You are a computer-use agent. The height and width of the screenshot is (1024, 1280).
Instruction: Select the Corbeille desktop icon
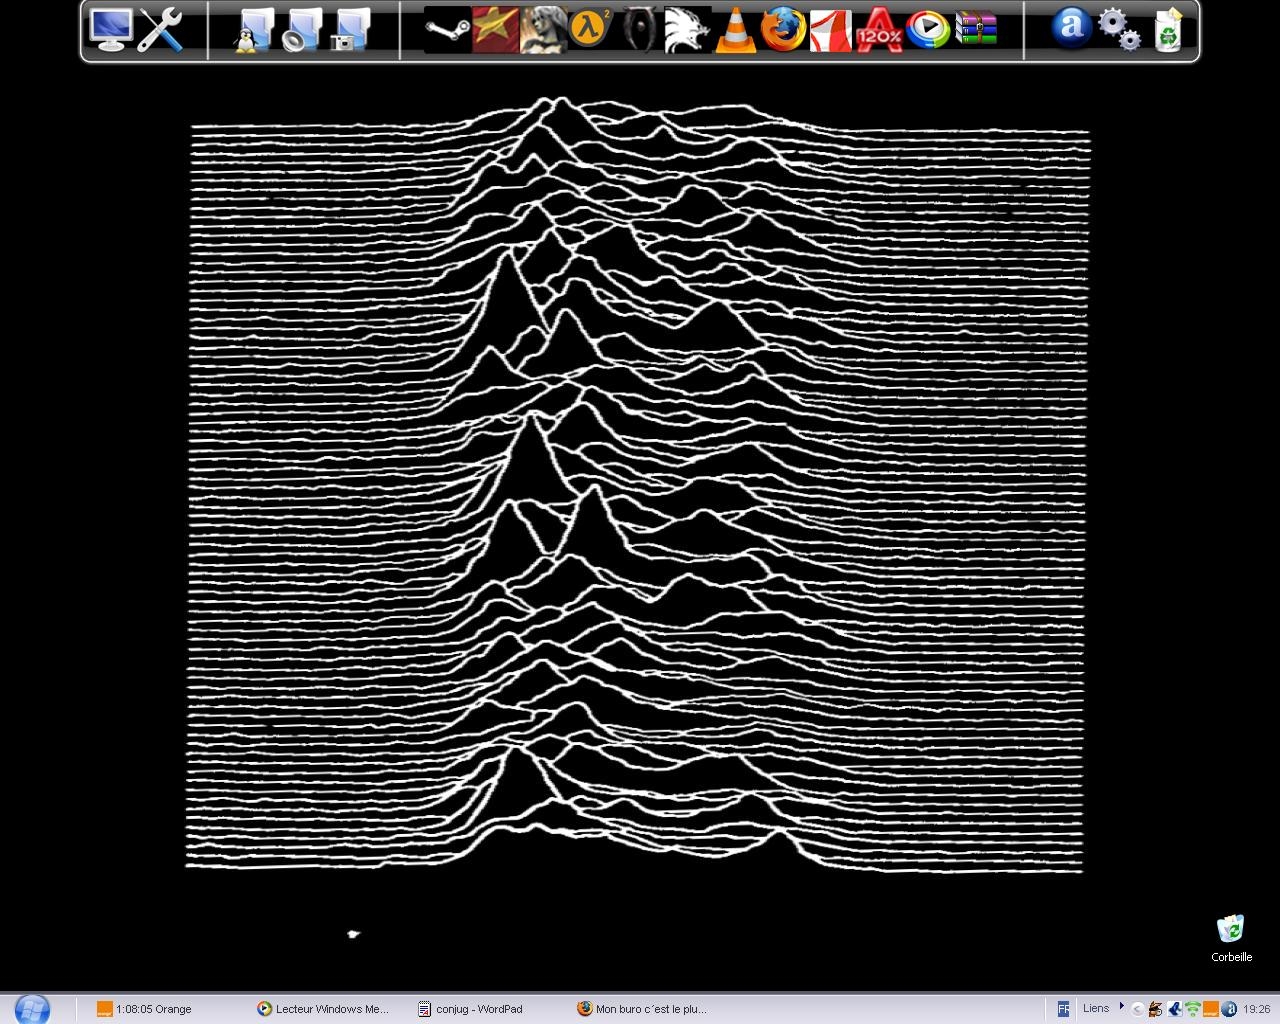1231,938
